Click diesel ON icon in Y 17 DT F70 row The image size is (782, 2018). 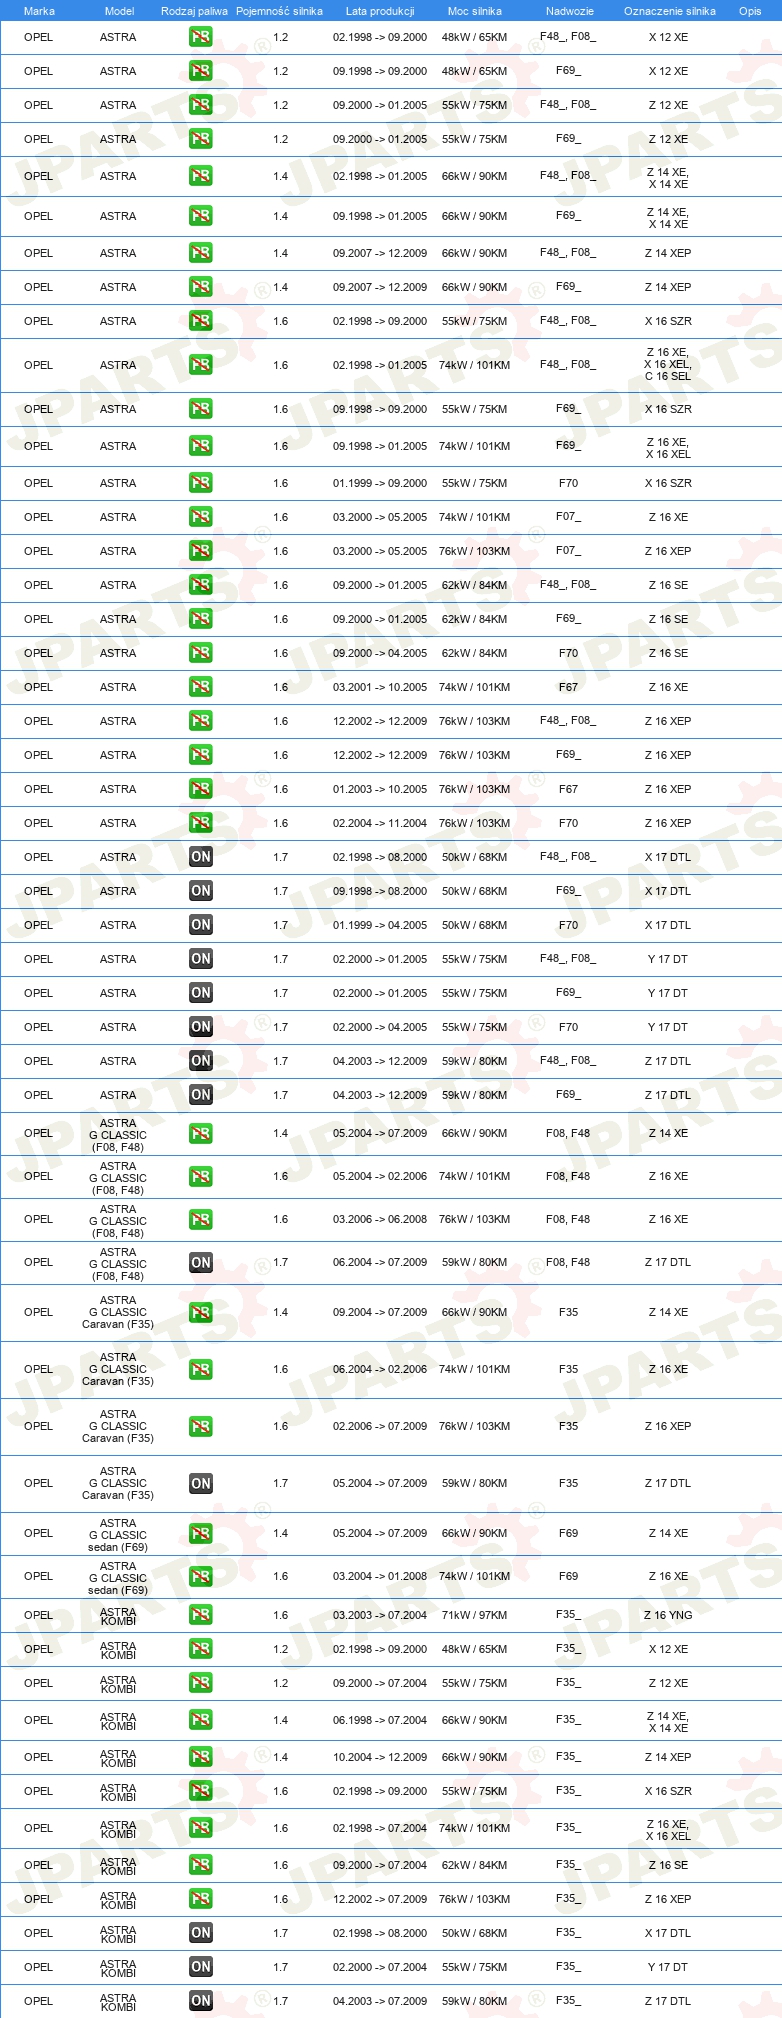coord(201,1027)
